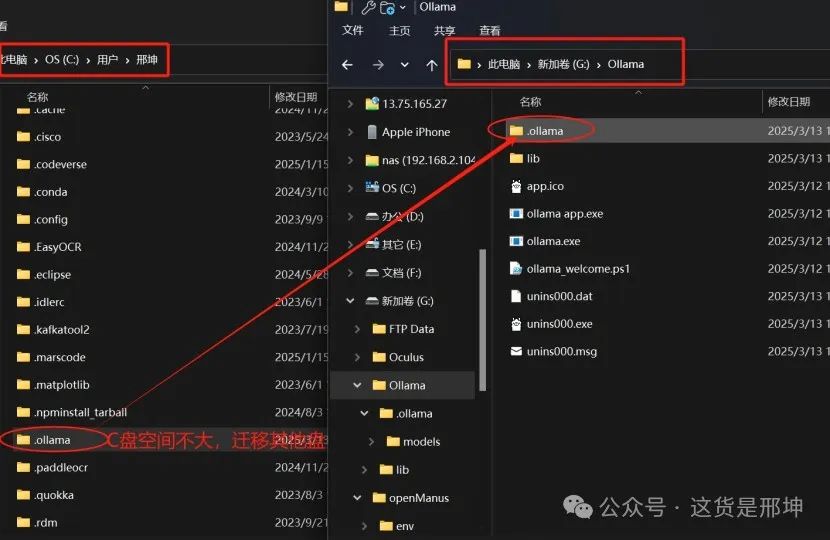Switch to the 主页 ribbon tab

pyautogui.click(x=400, y=31)
